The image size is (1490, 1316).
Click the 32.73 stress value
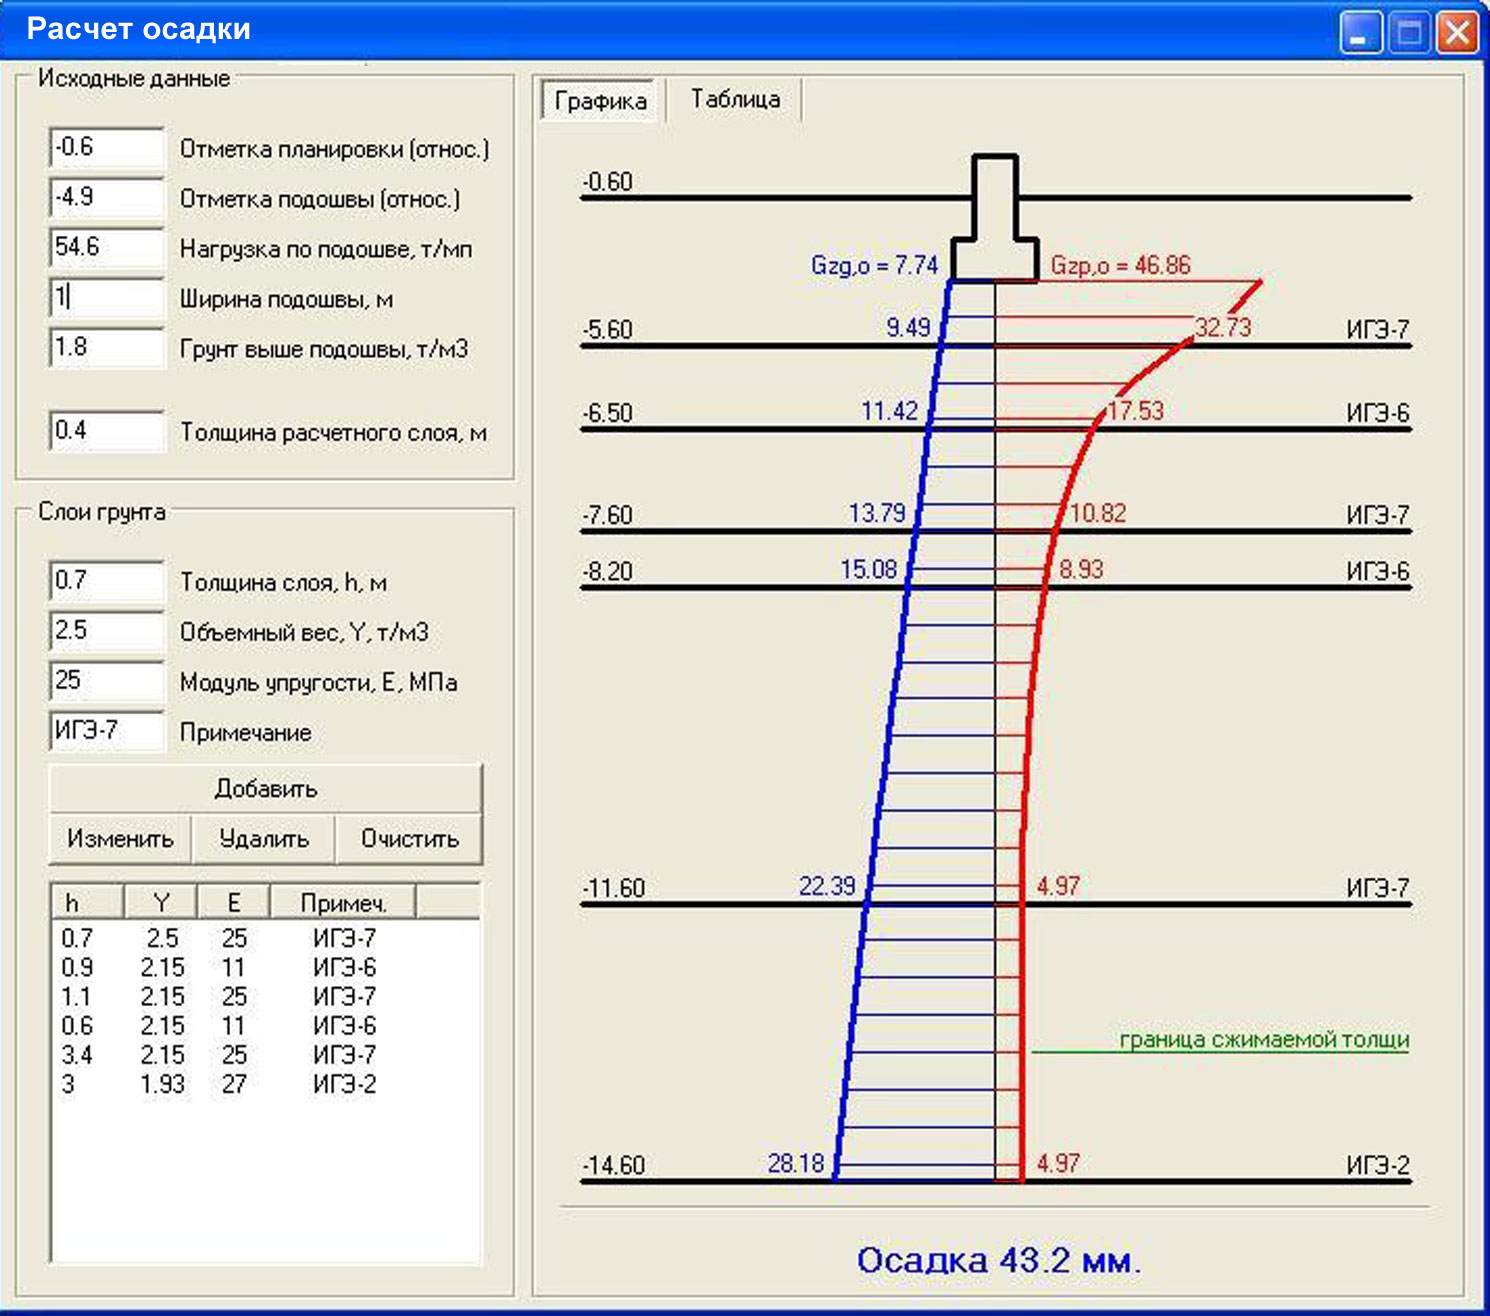pyautogui.click(x=1223, y=327)
